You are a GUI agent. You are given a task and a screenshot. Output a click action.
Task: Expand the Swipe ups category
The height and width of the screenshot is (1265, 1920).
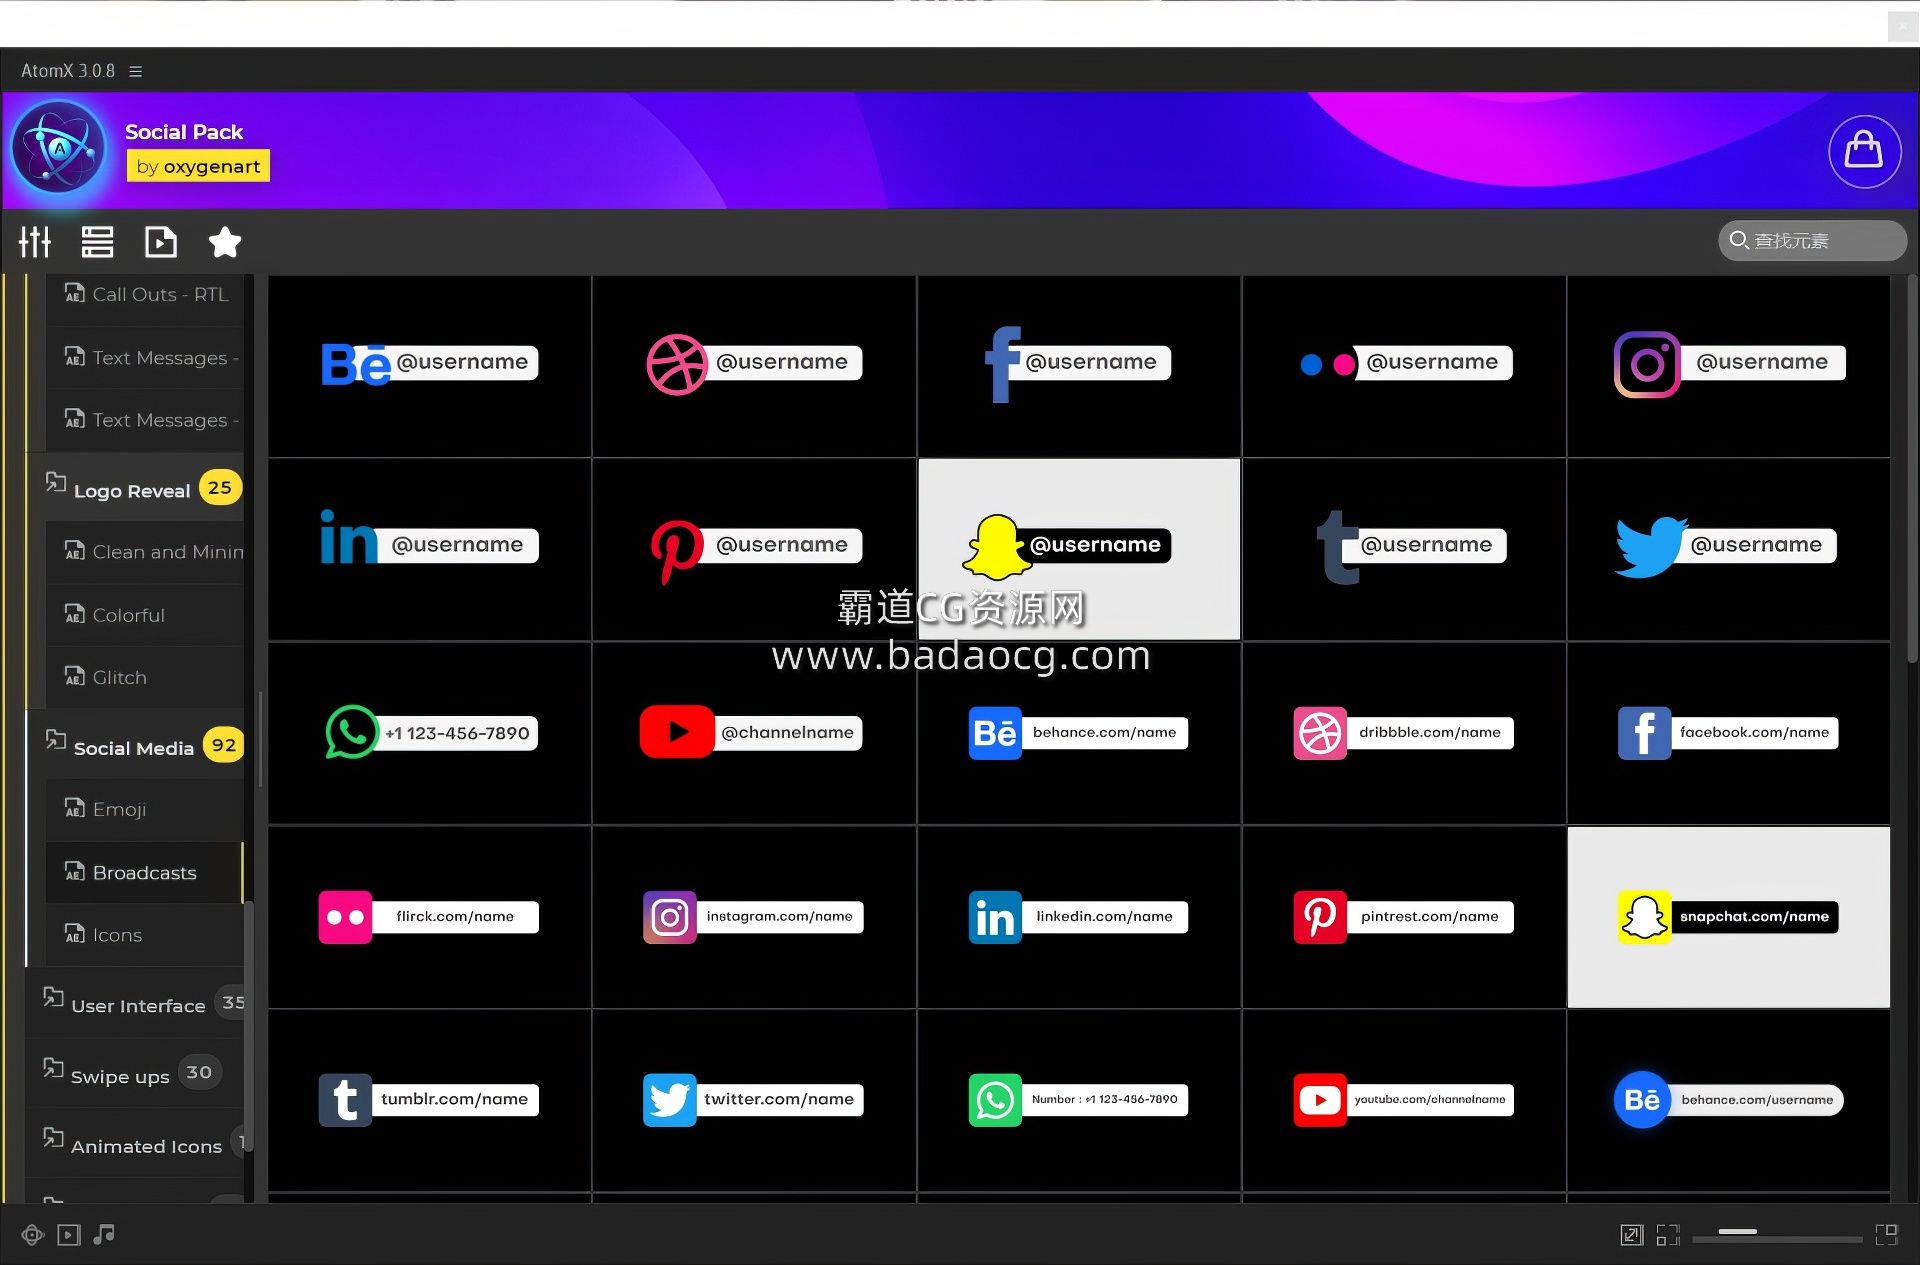135,1074
